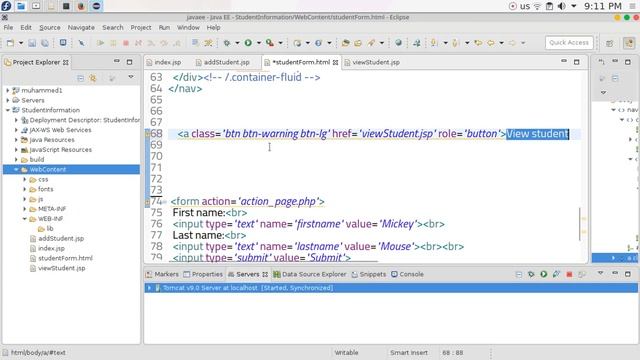This screenshot has height=360, width=640.
Task: Switch to the Console view tab
Action: [407, 274]
